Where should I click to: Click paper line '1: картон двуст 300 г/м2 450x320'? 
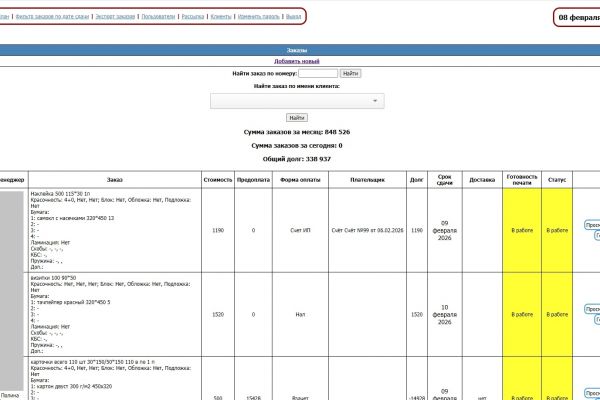tap(71, 386)
